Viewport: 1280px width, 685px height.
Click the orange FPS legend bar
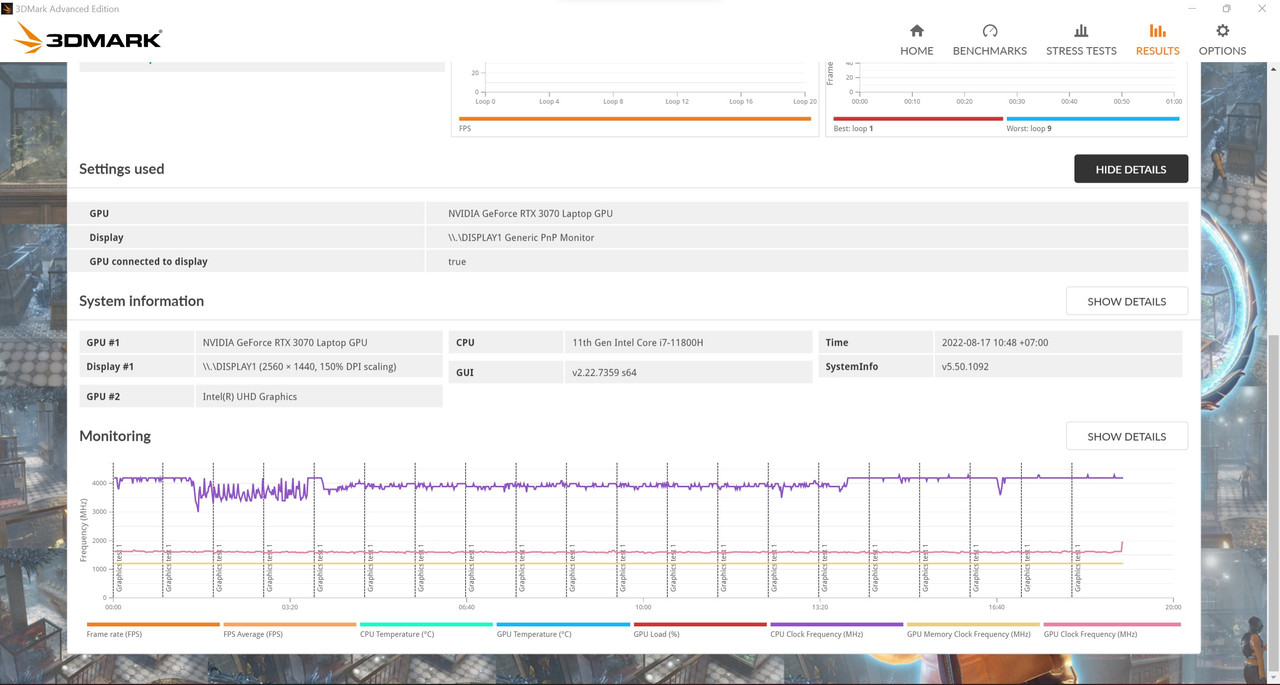tap(635, 118)
